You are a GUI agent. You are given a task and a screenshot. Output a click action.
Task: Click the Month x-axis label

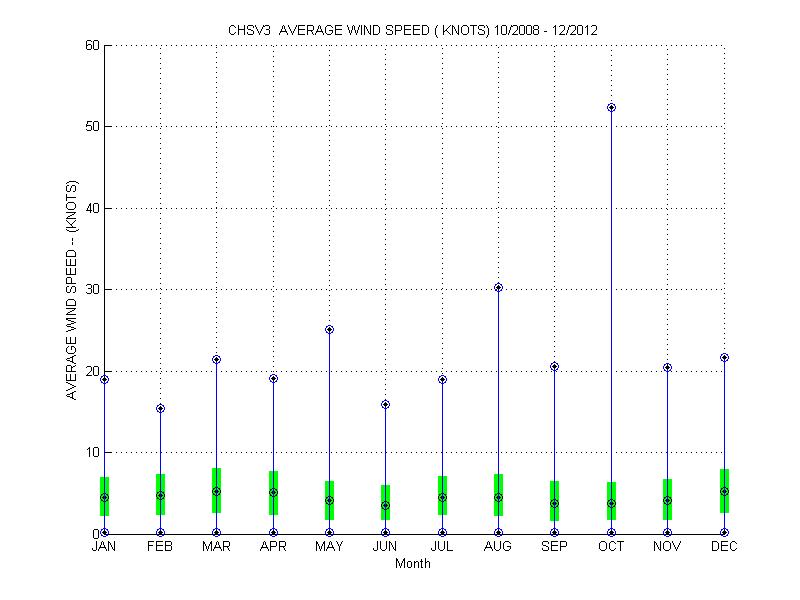click(x=413, y=564)
